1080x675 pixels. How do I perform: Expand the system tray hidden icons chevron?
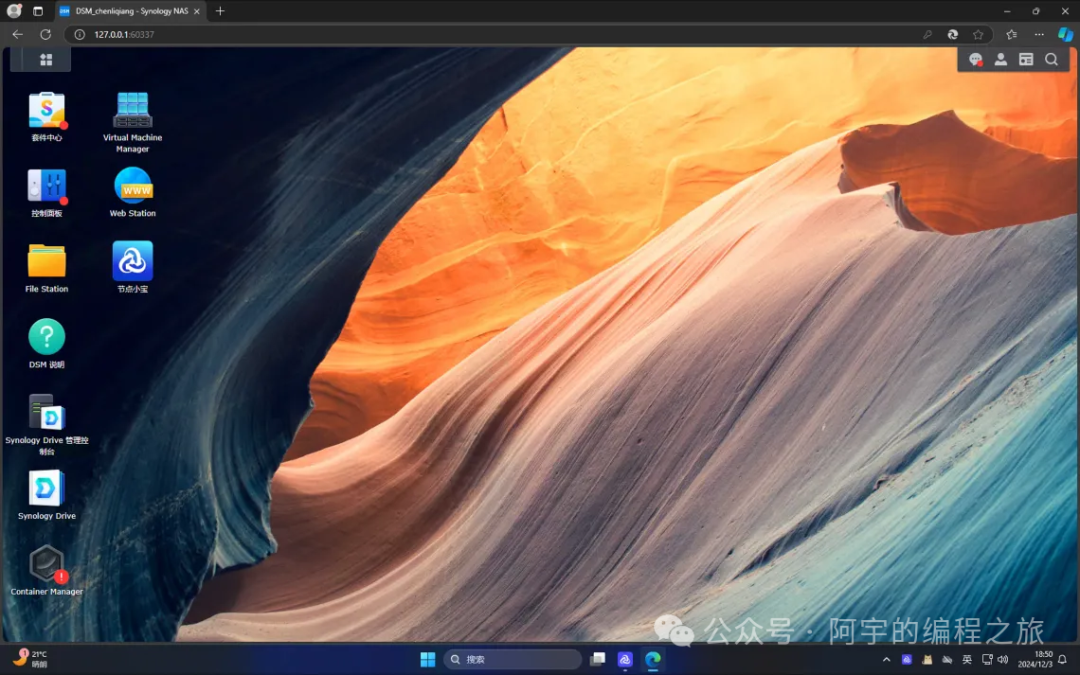(886, 660)
